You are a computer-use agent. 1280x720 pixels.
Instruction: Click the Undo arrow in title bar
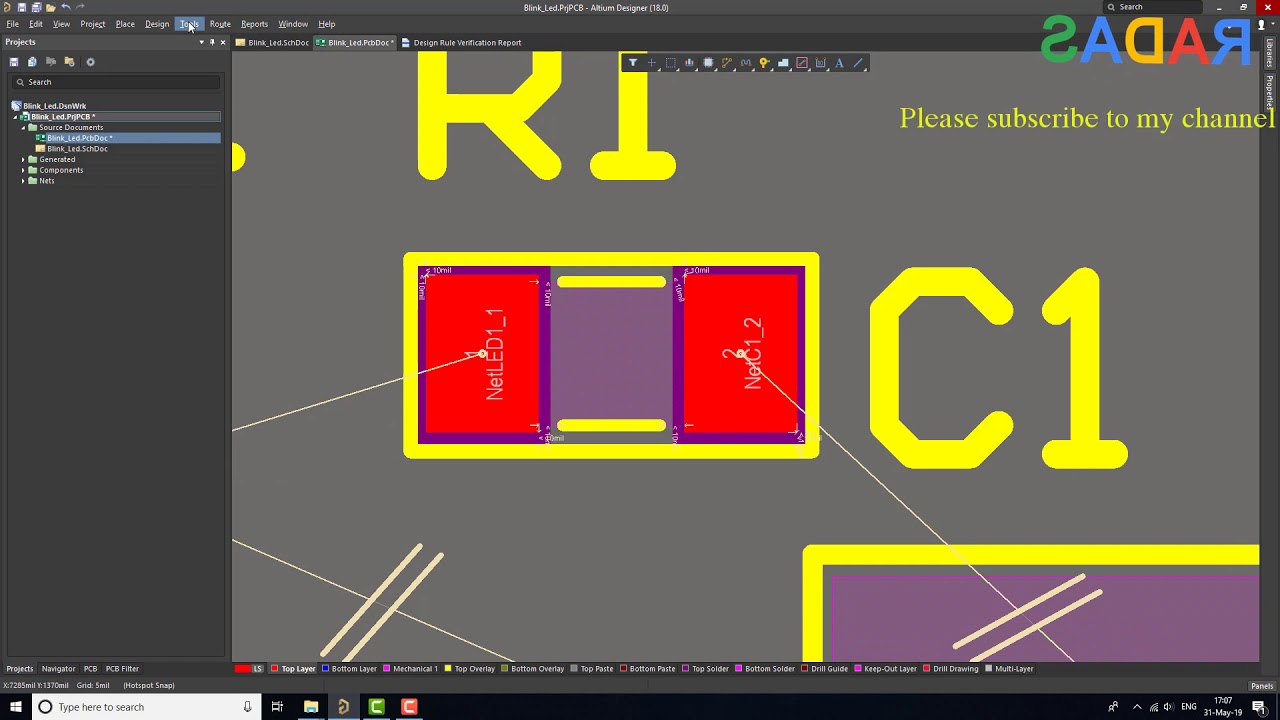[x=65, y=7]
